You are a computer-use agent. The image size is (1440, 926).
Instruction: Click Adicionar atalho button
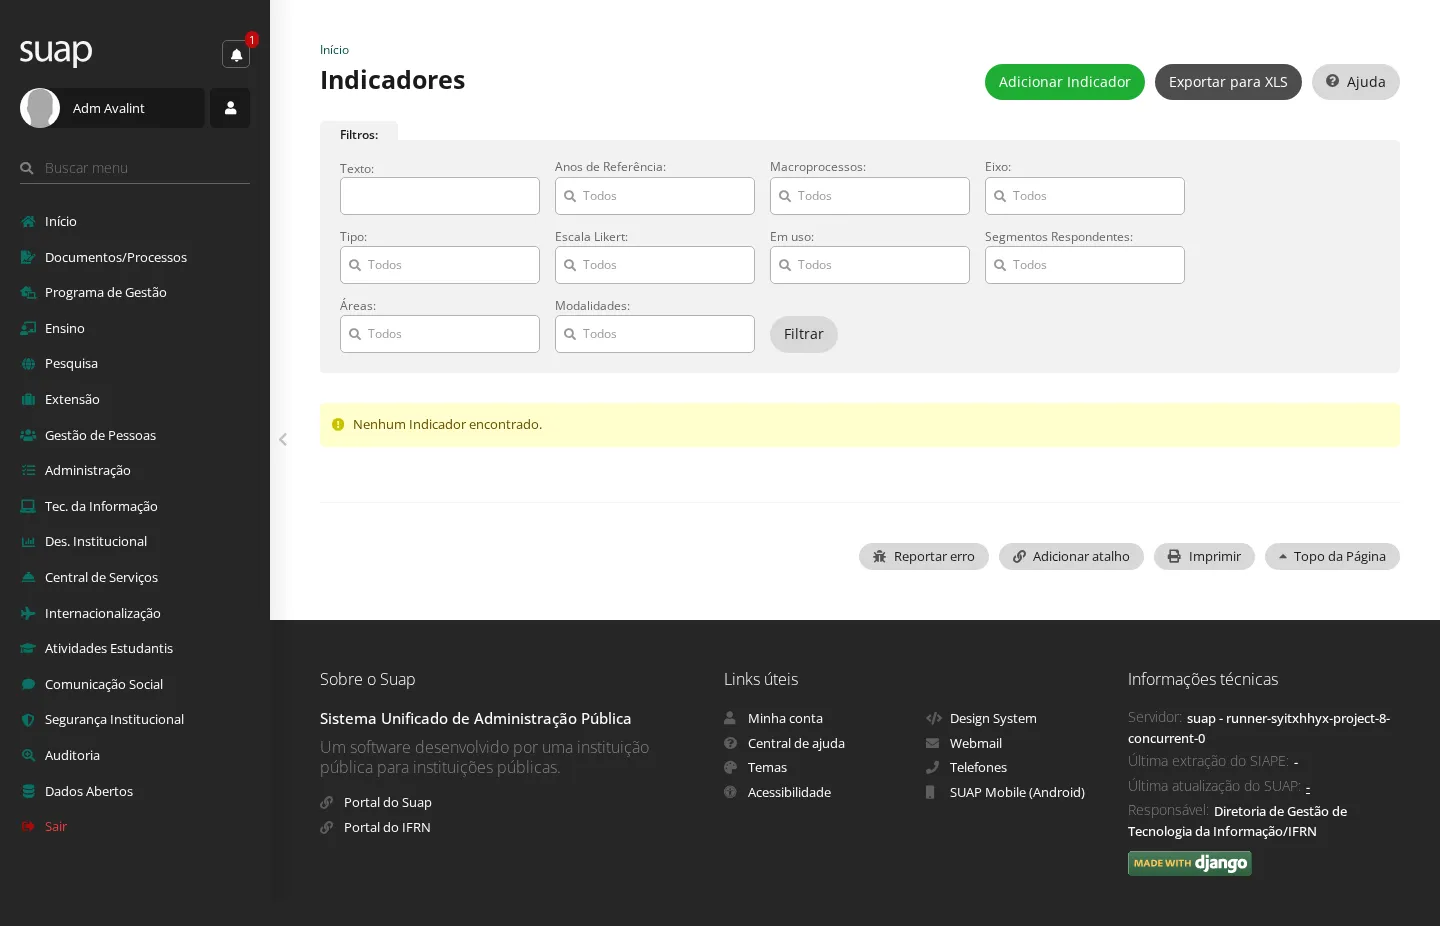pyautogui.click(x=1071, y=557)
